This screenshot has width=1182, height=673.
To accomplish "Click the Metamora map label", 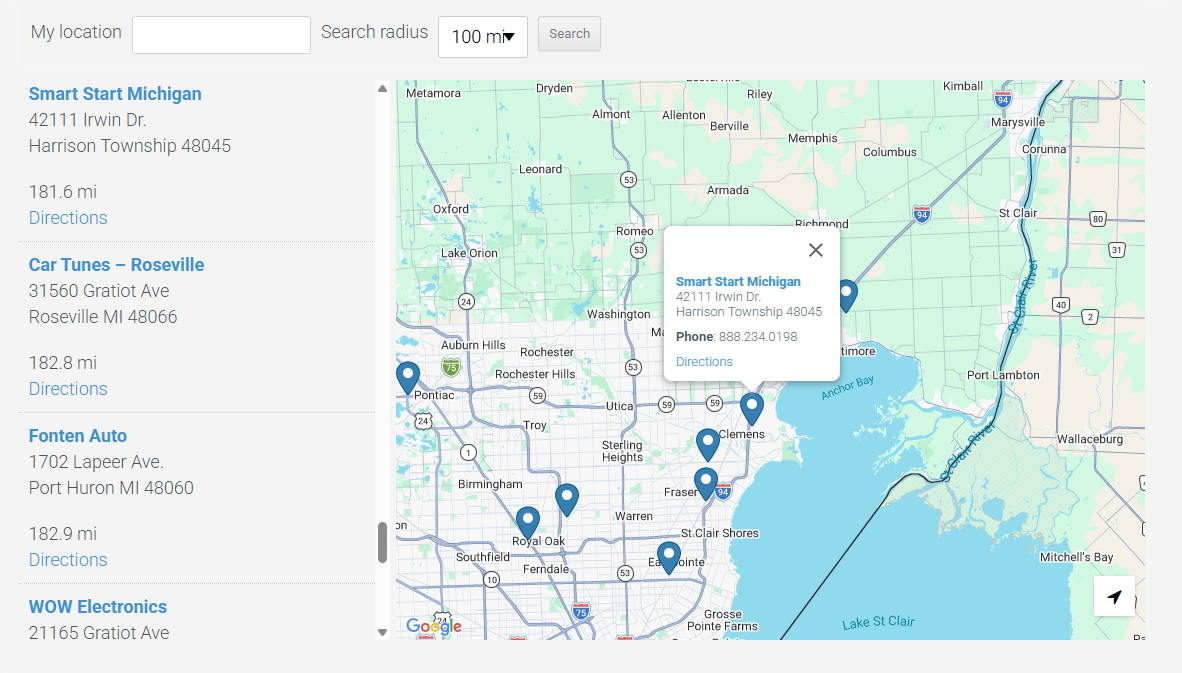I will 433,93.
